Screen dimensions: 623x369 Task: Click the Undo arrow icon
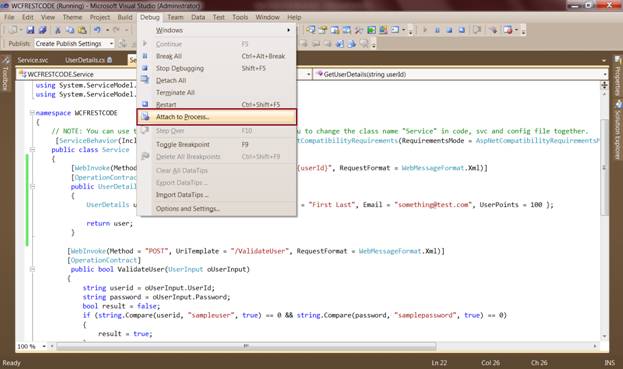(97, 30)
